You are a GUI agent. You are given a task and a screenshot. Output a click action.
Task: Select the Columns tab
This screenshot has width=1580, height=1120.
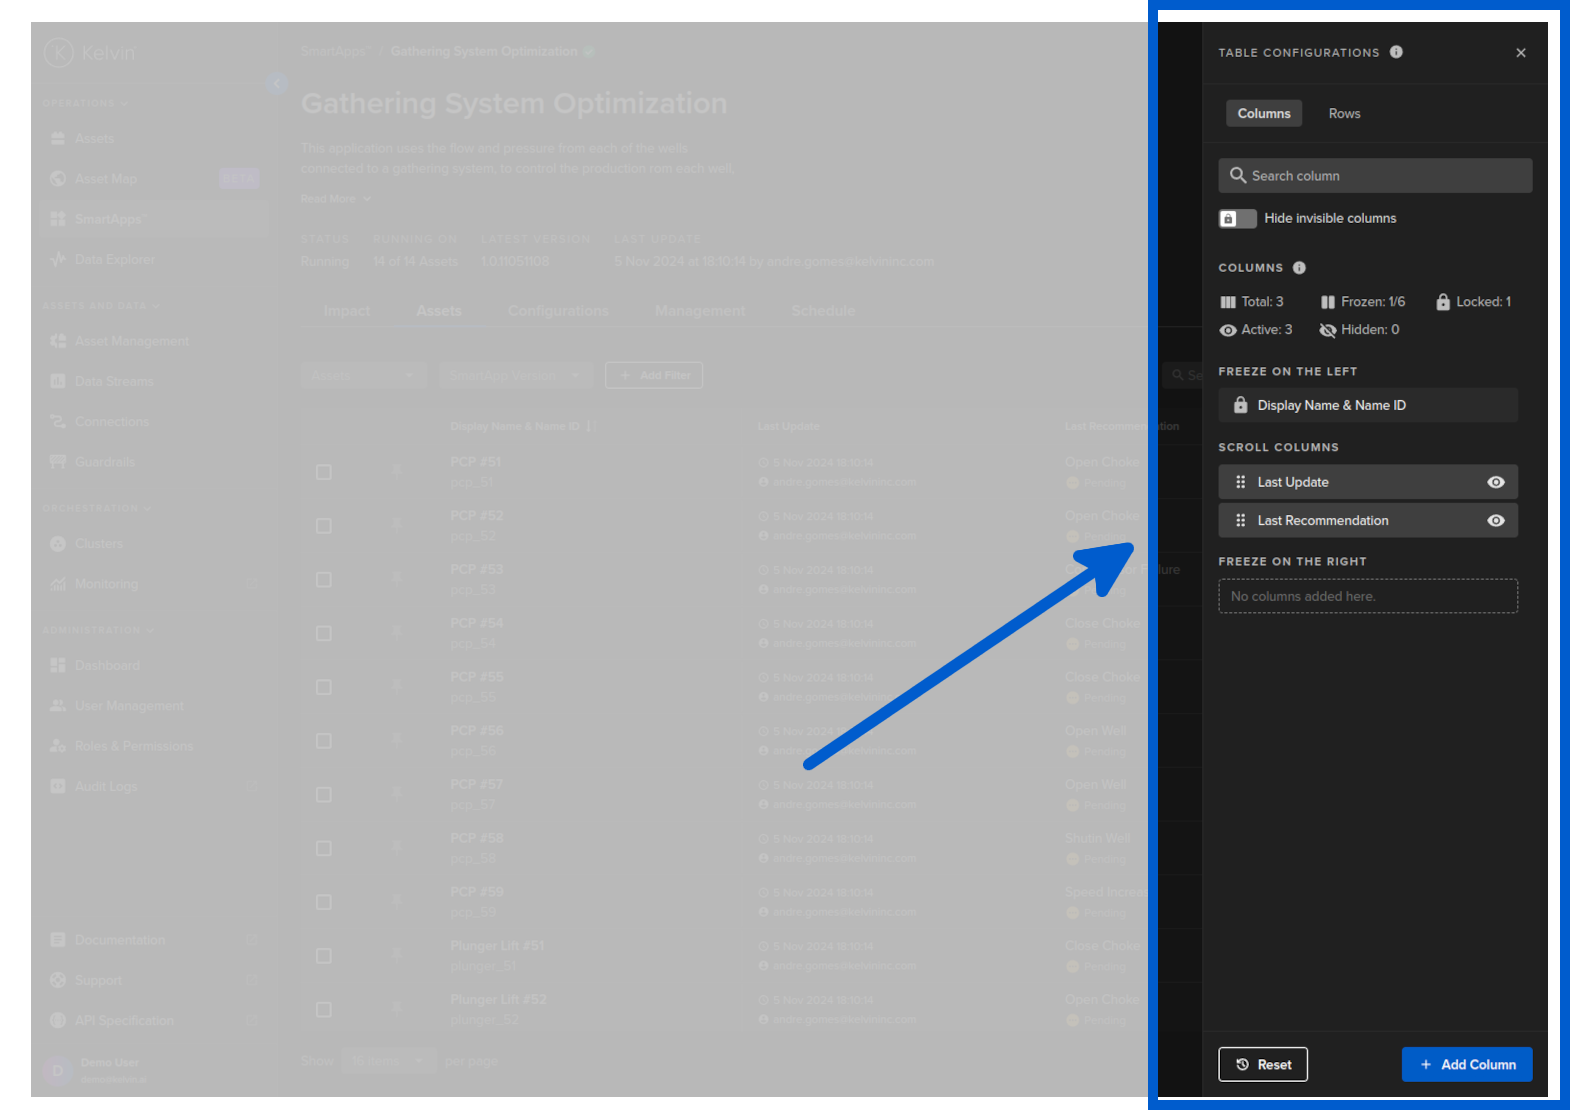coord(1263,114)
